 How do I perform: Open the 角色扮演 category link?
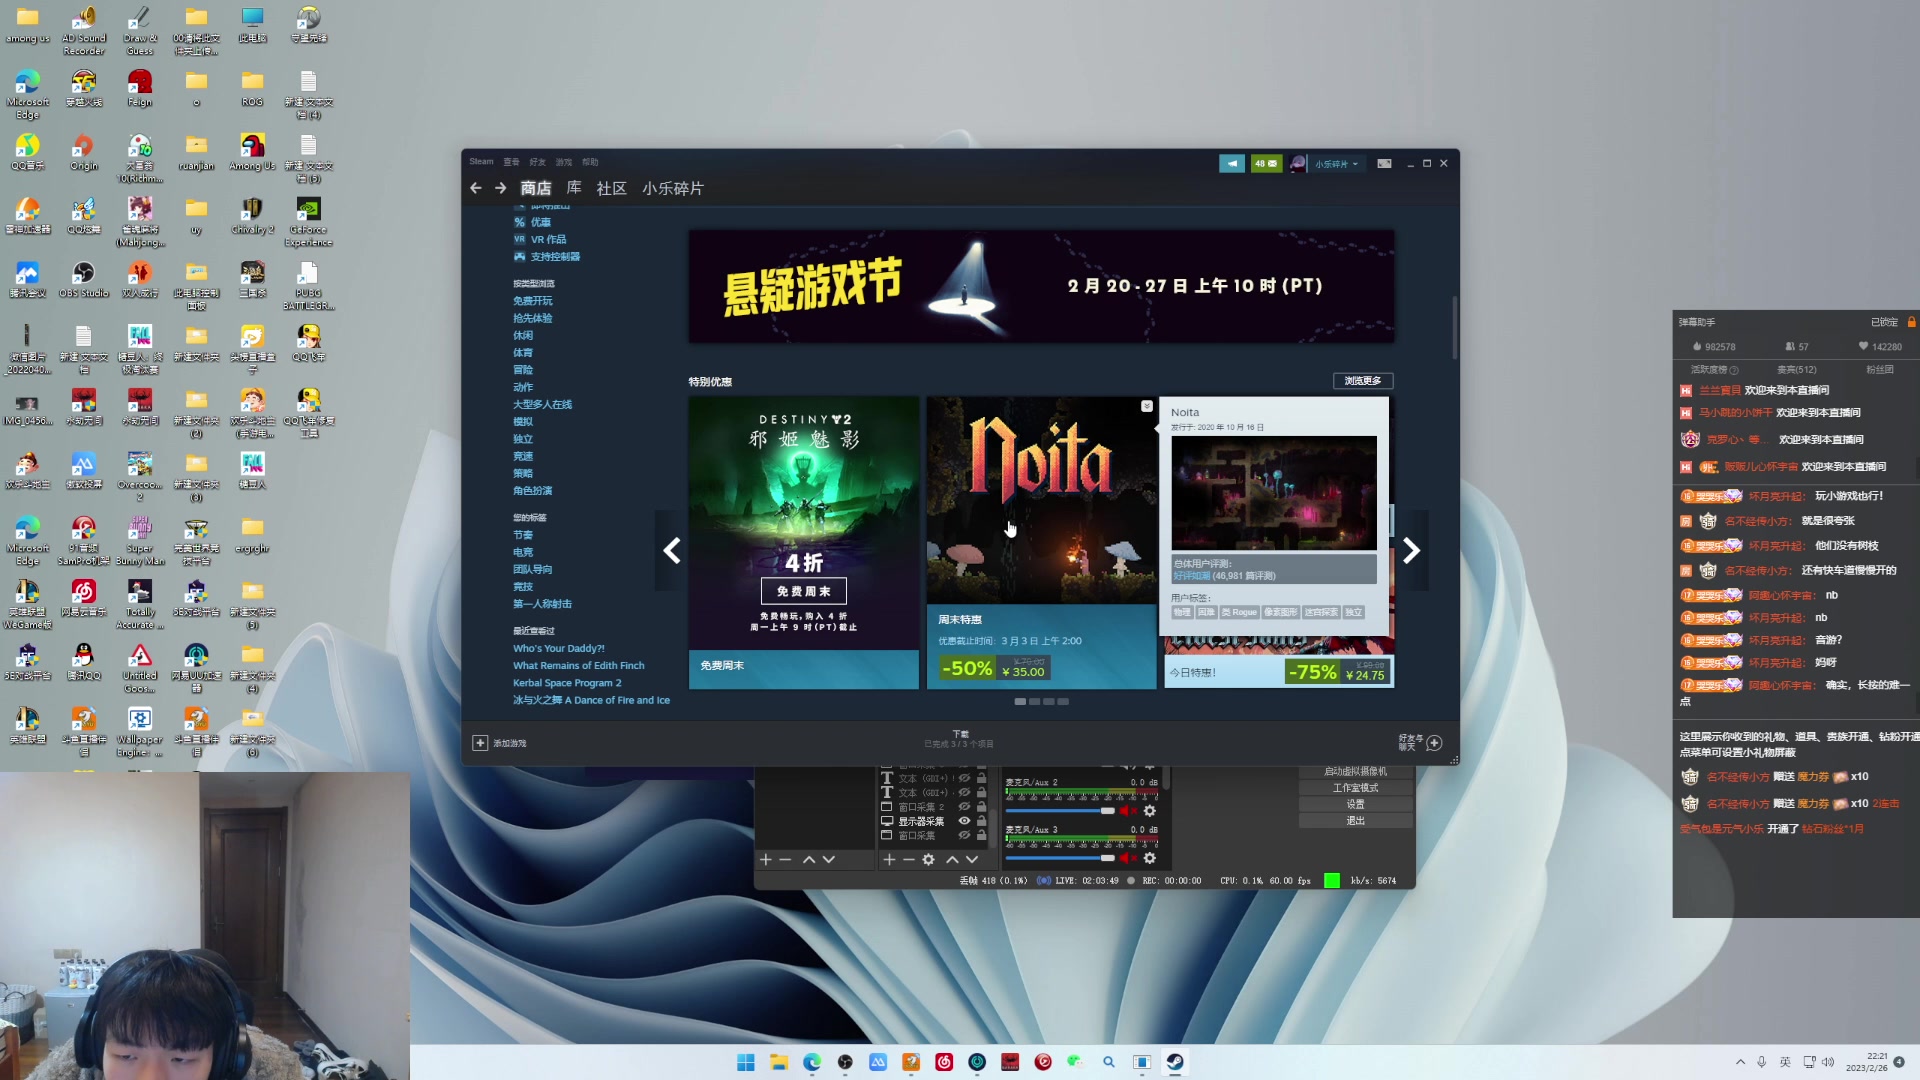coord(533,491)
